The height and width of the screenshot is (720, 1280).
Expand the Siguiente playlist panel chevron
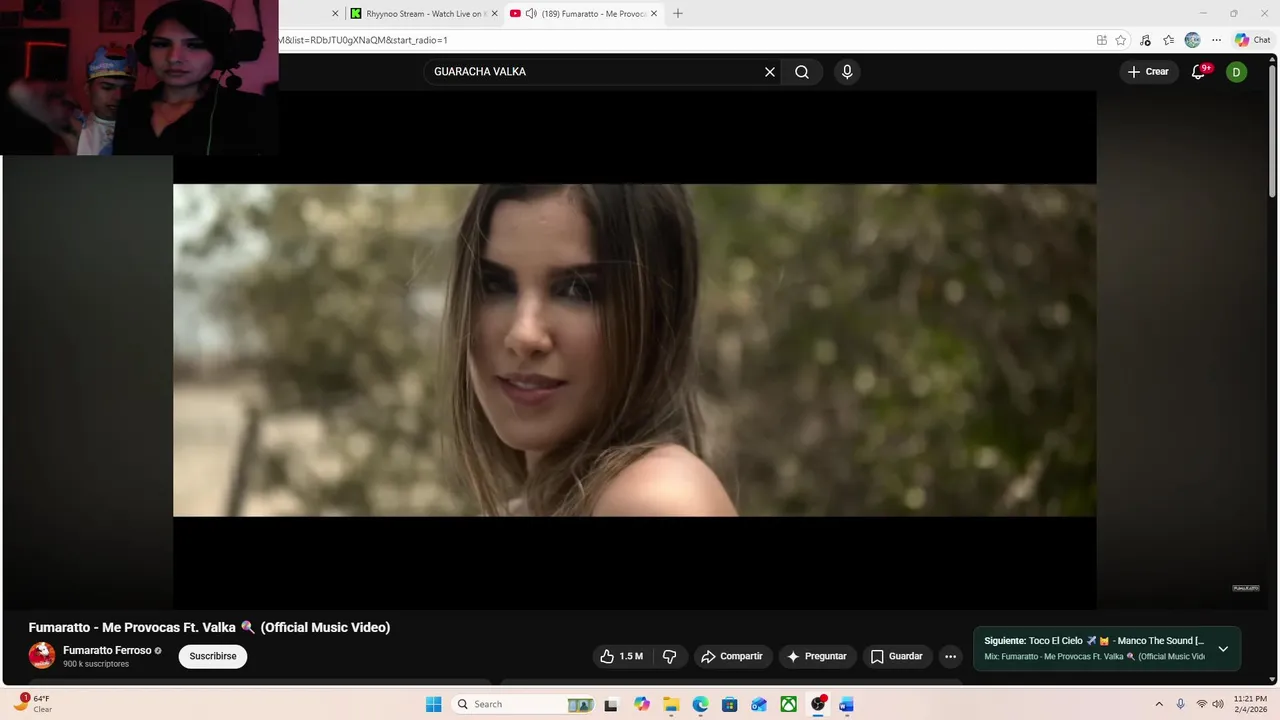(1223, 649)
